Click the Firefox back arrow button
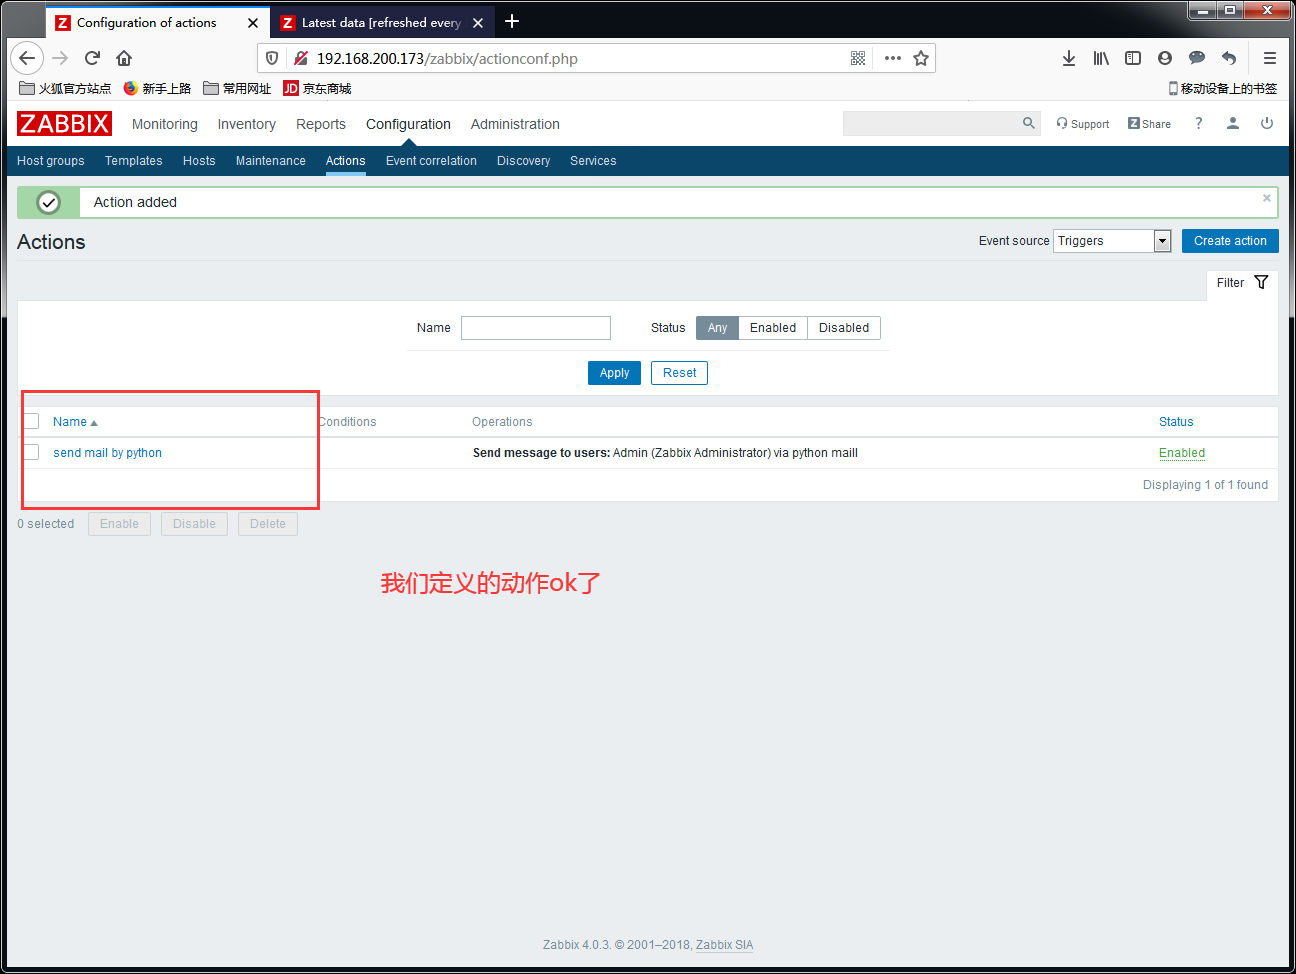Viewport: 1296px width, 974px height. (27, 58)
